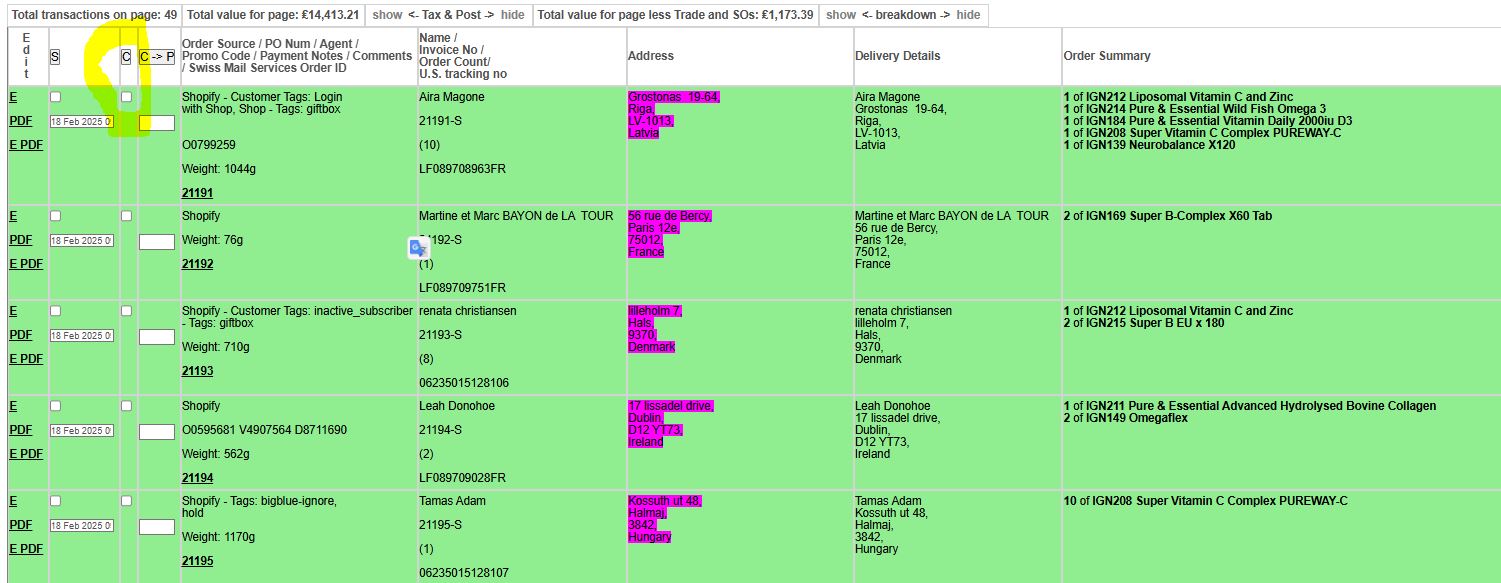Click the C -> P input for Tamas Adam
This screenshot has width=1501, height=583.
tap(157, 527)
